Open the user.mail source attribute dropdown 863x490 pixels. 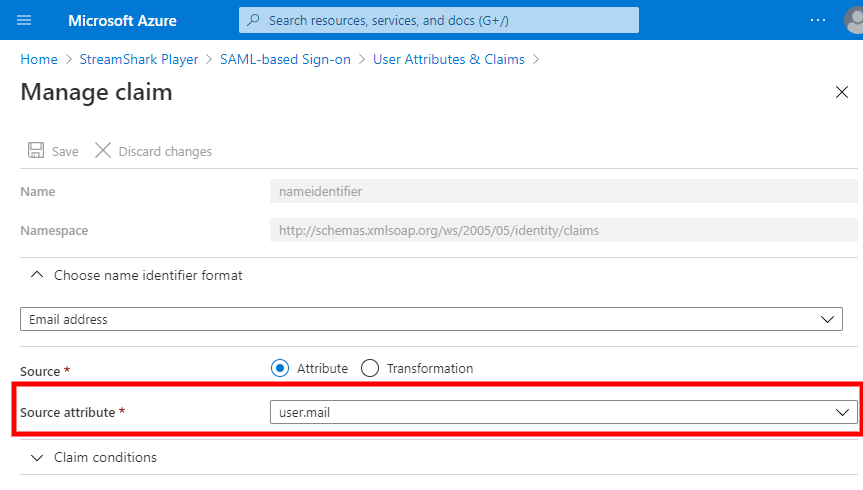[564, 412]
